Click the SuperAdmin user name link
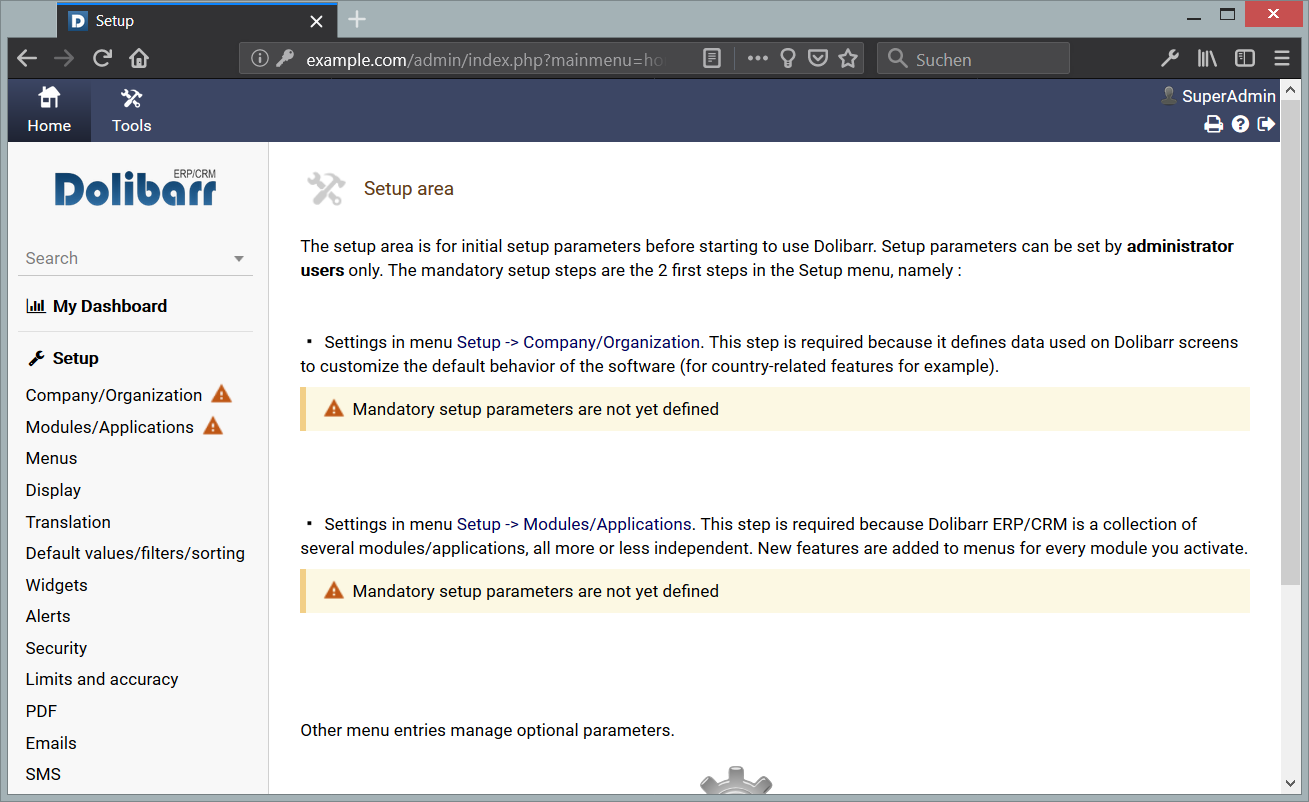Screen dimensions: 1309x802 pos(1229,96)
